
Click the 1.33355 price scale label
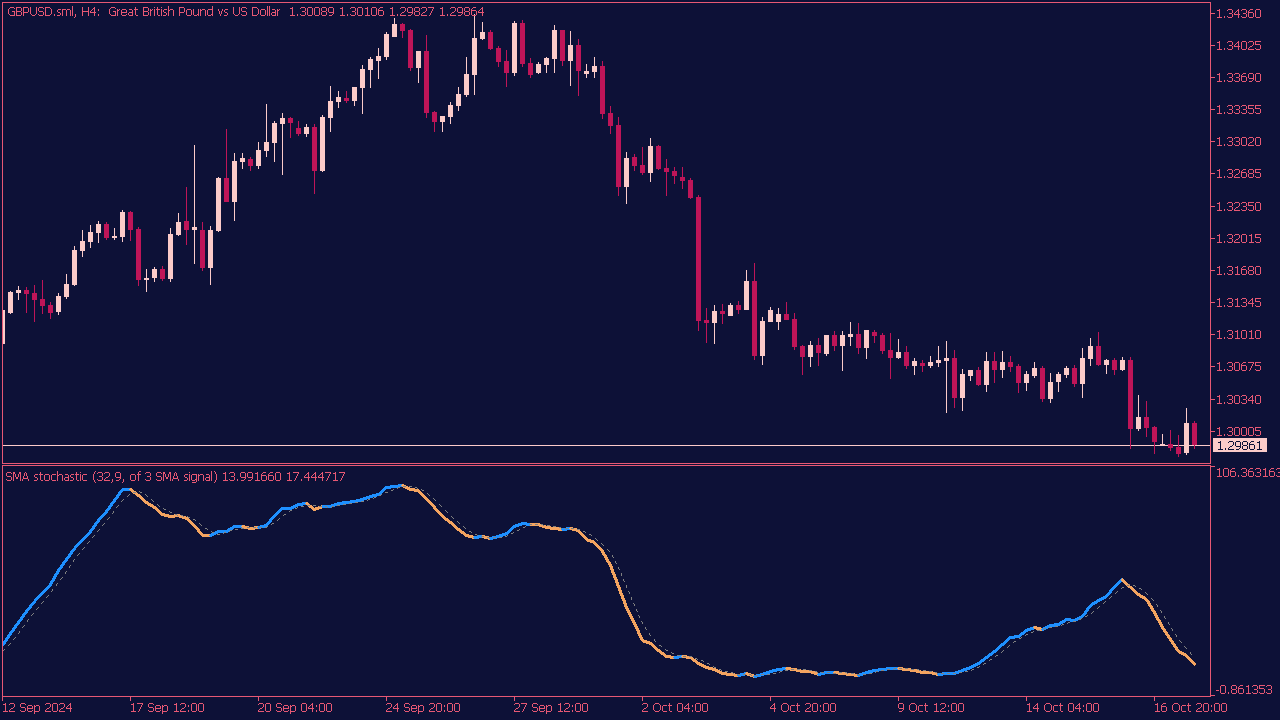[x=1238, y=109]
